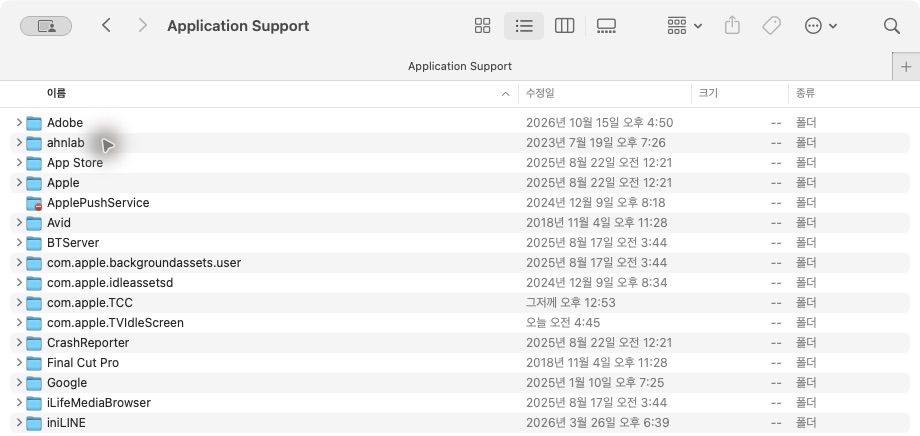Sort by the 수정일 column header

[540, 93]
